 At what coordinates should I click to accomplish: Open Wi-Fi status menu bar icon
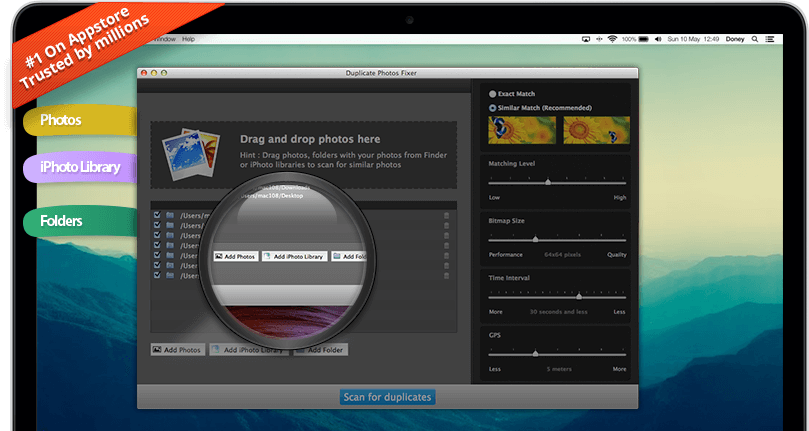click(612, 39)
